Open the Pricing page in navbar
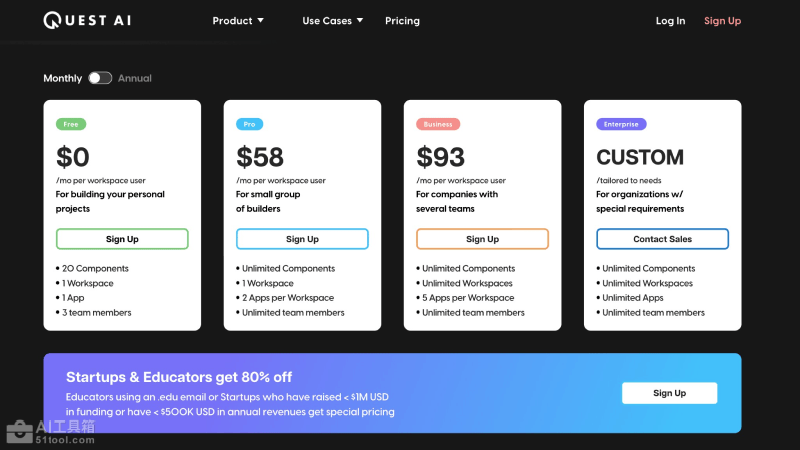The image size is (800, 450). pos(402,21)
